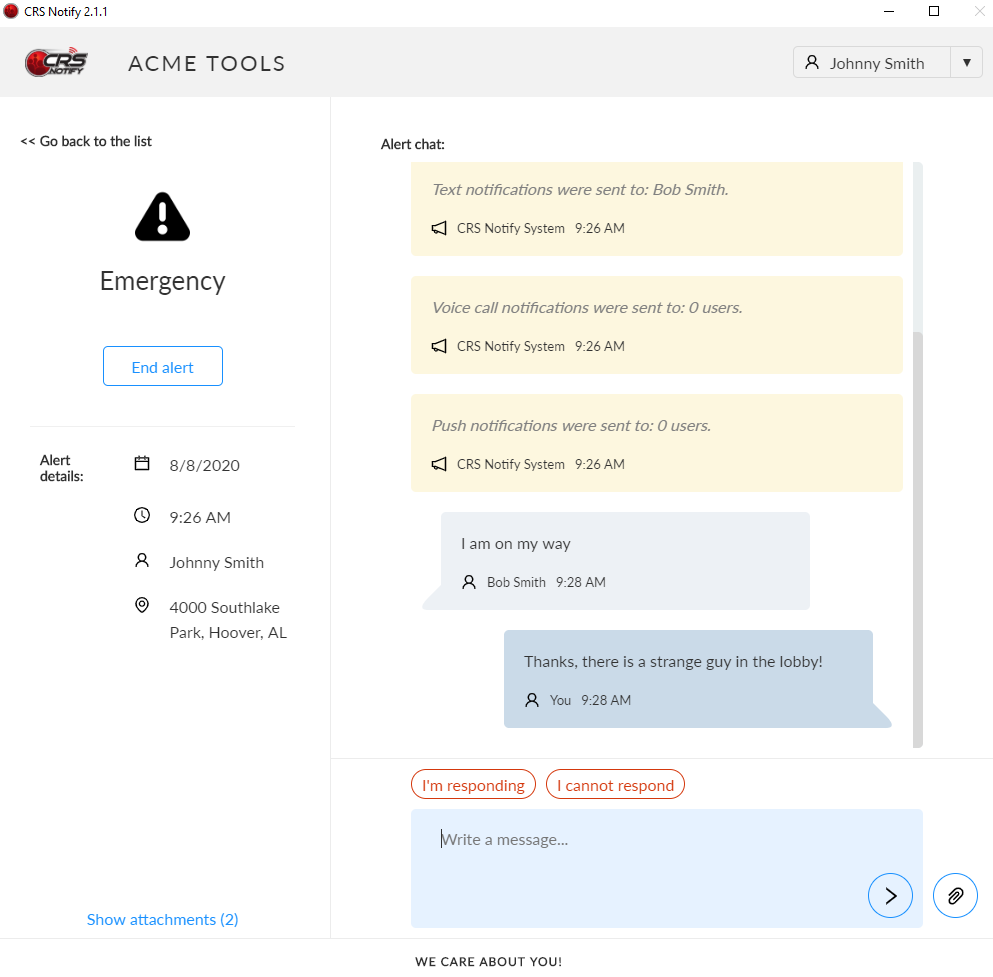This screenshot has height=977, width=993.
Task: Go back to the list
Action: pyautogui.click(x=86, y=141)
